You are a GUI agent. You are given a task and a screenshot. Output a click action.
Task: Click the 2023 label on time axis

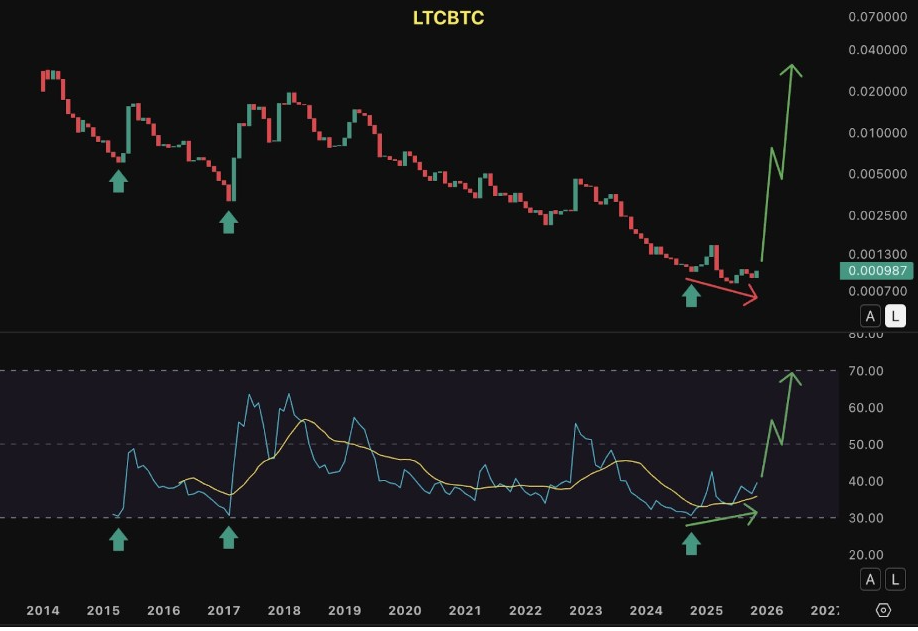tap(585, 611)
